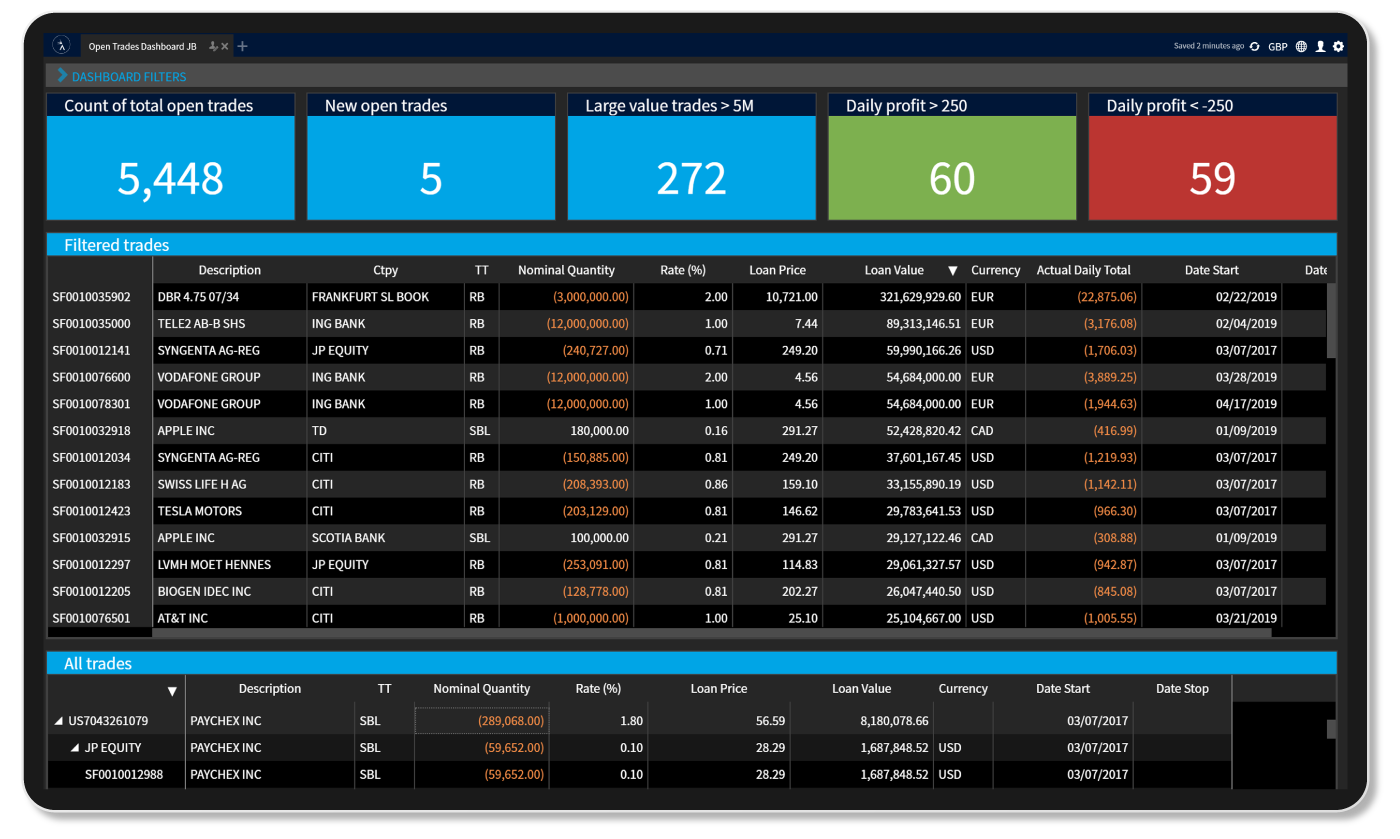Click the TT column header in Filtered trades
1400x839 pixels.
482,270
